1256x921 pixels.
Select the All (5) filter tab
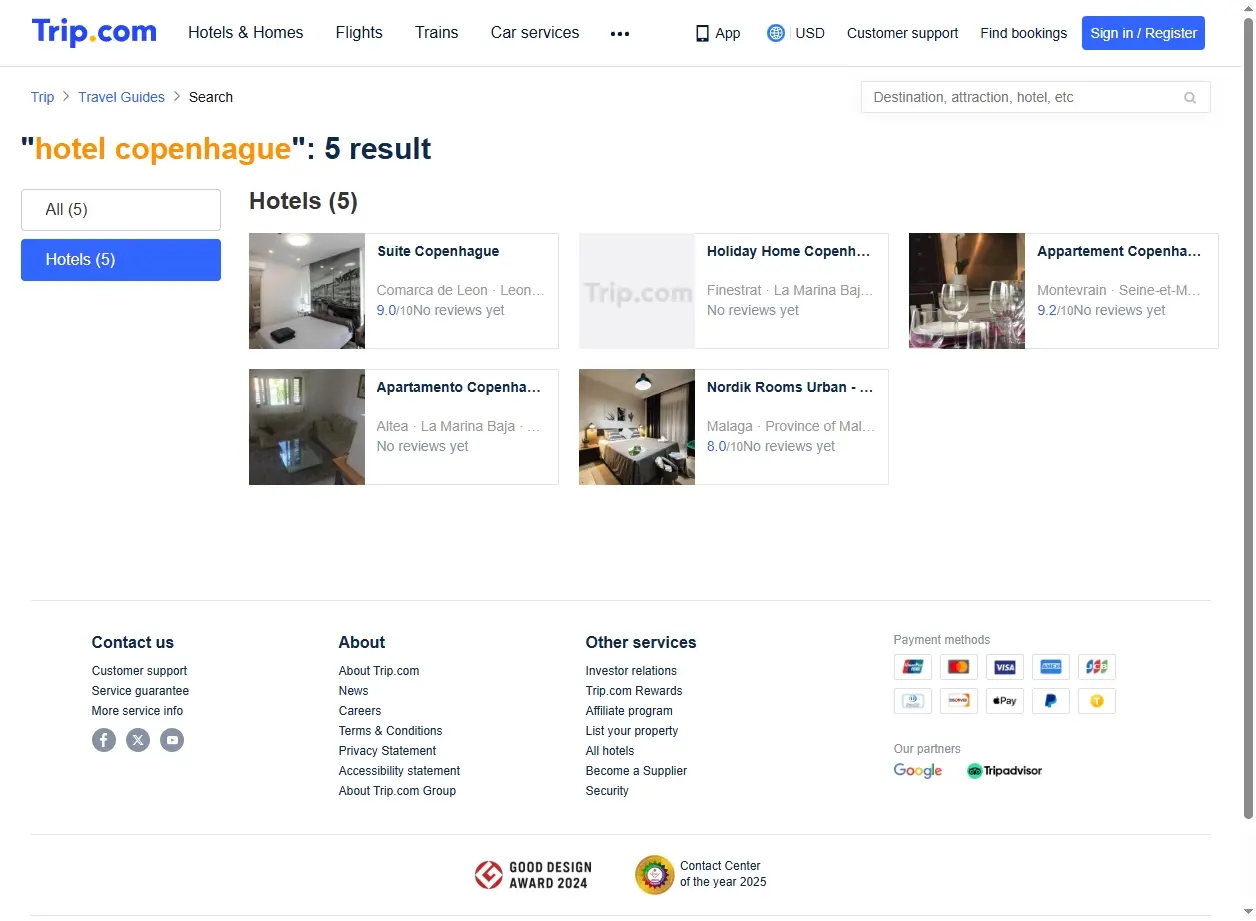(x=121, y=210)
